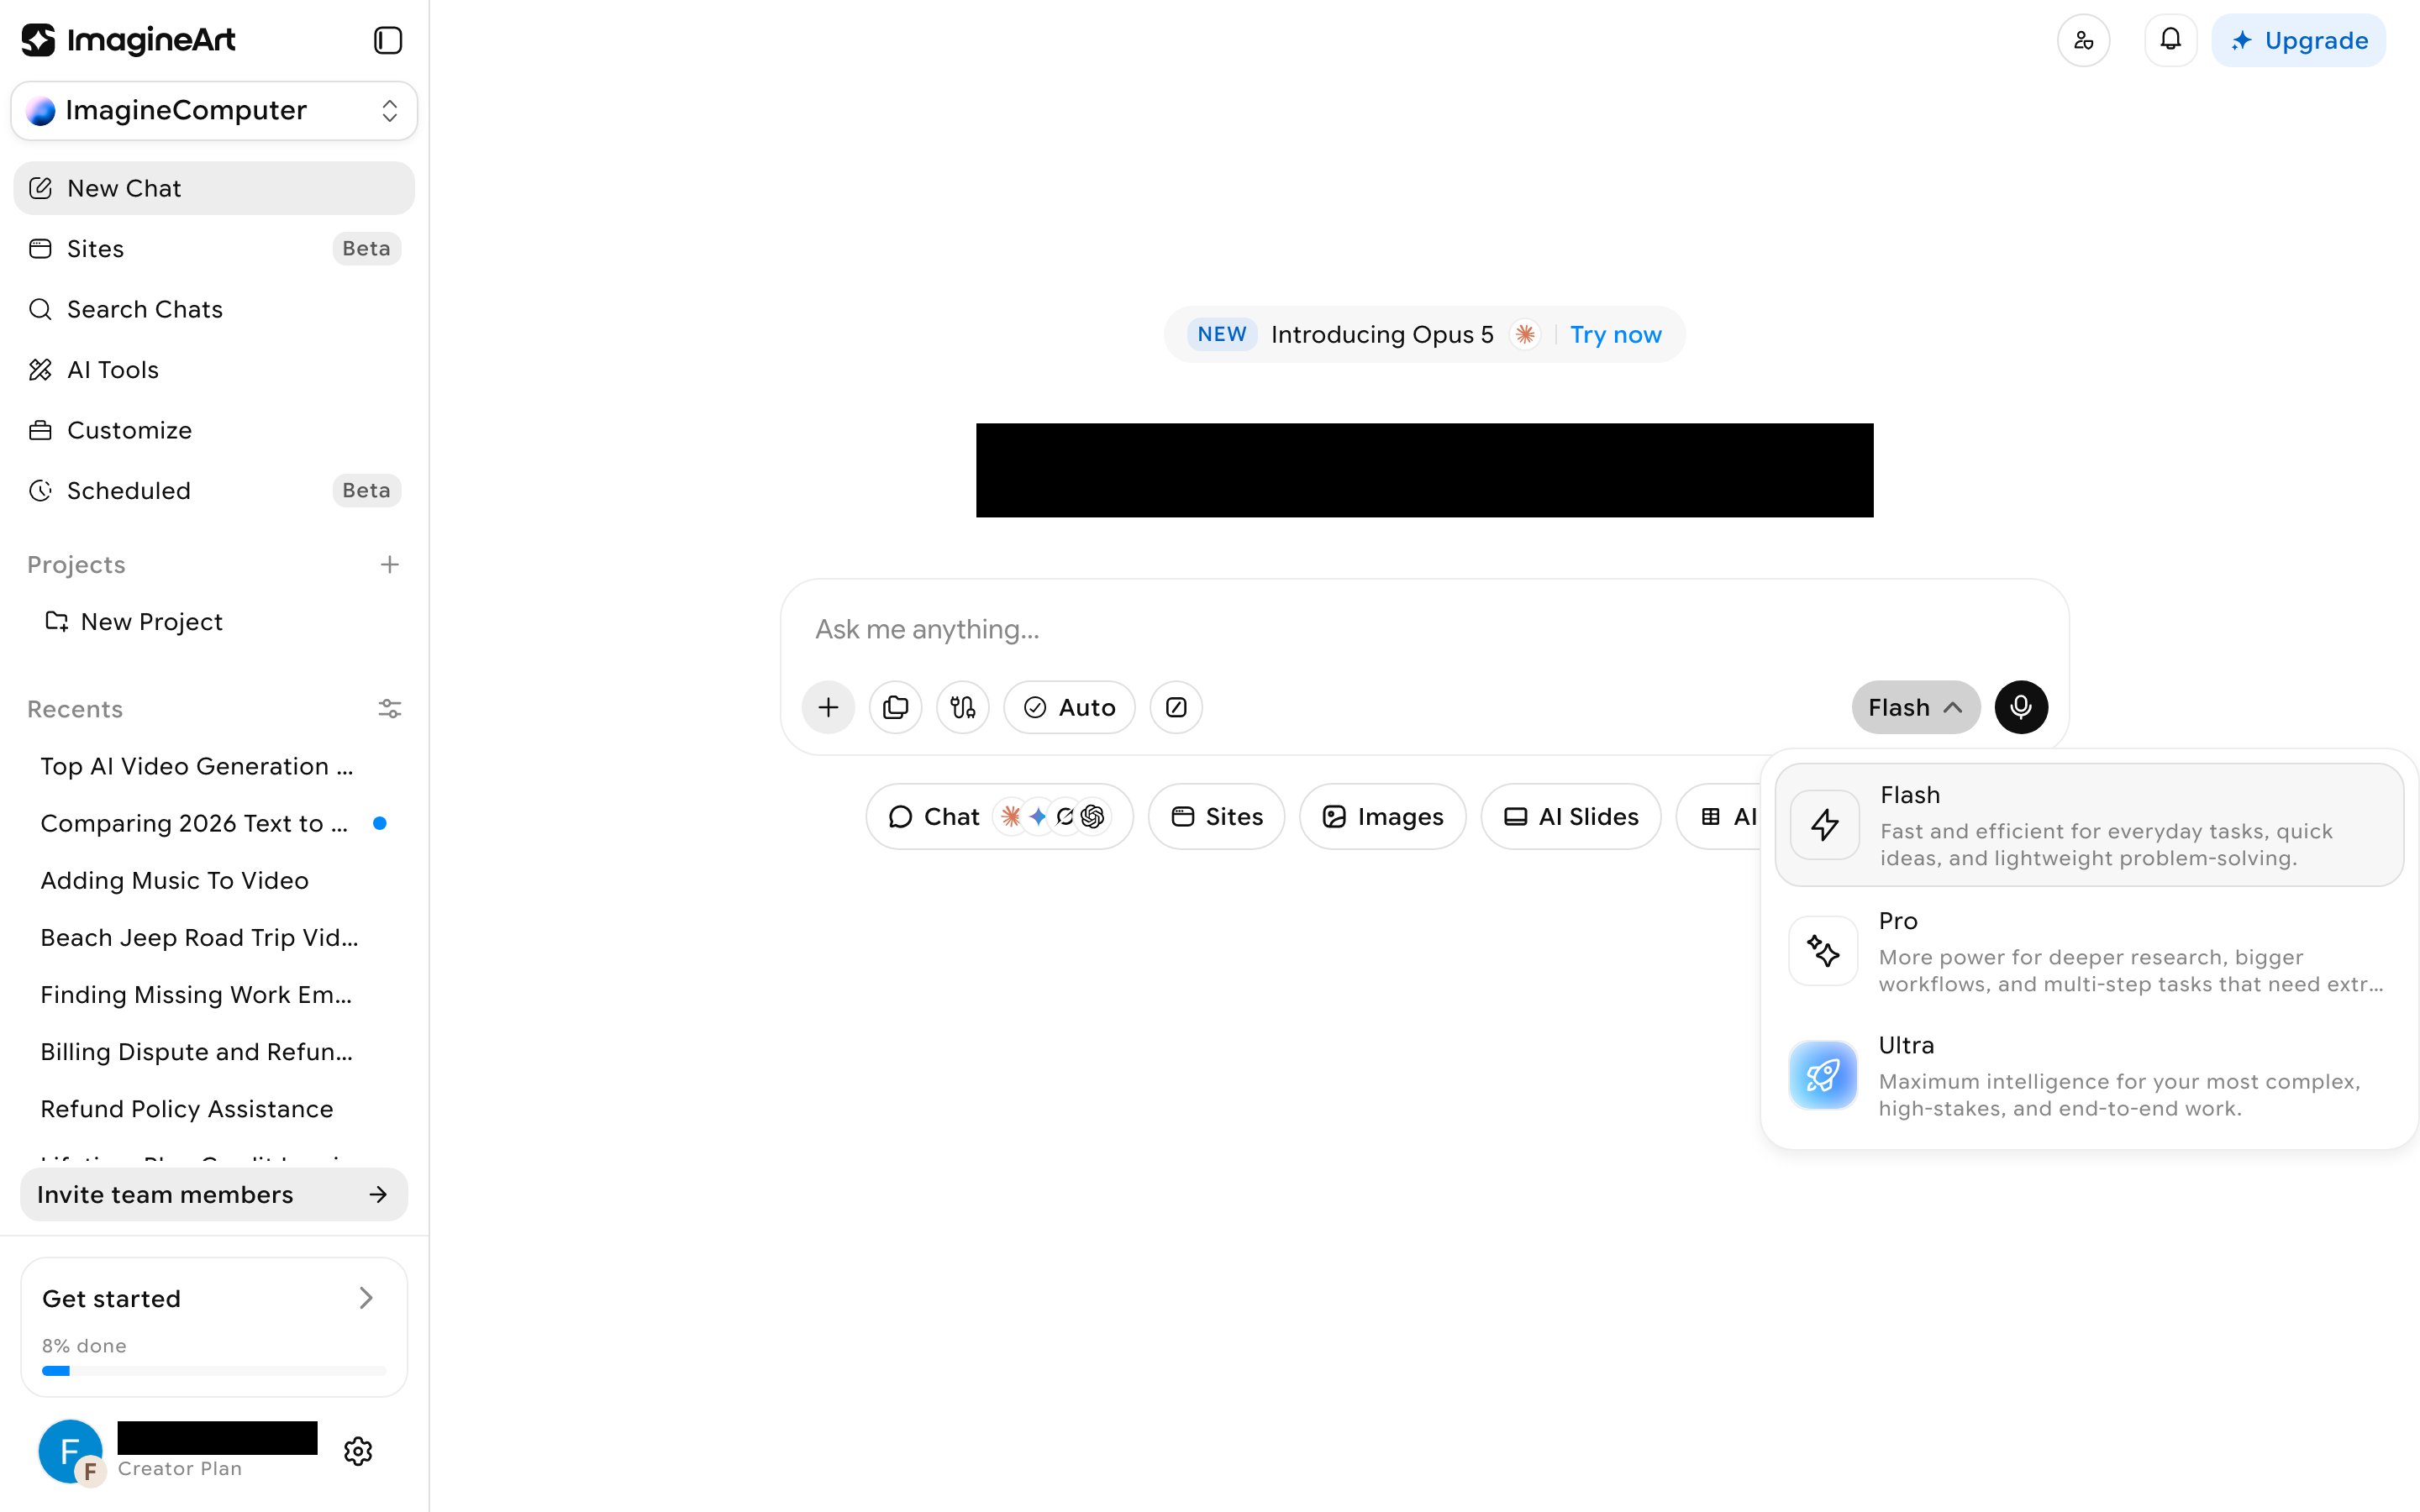Click the plus attach button
Screen dimensions: 2420x1512
[x=828, y=707]
